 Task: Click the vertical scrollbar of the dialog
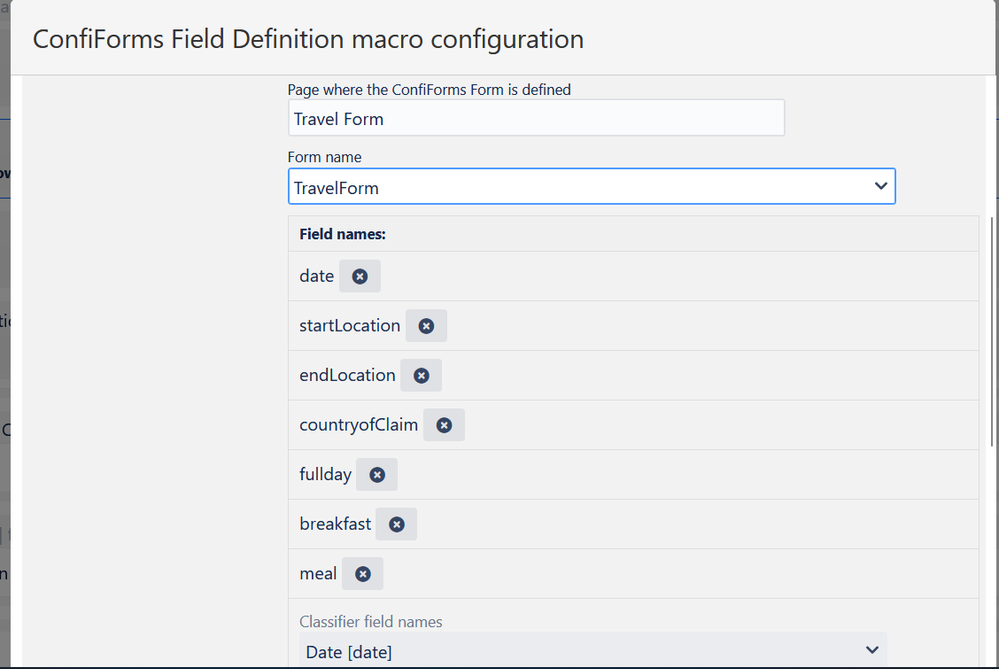click(992, 331)
